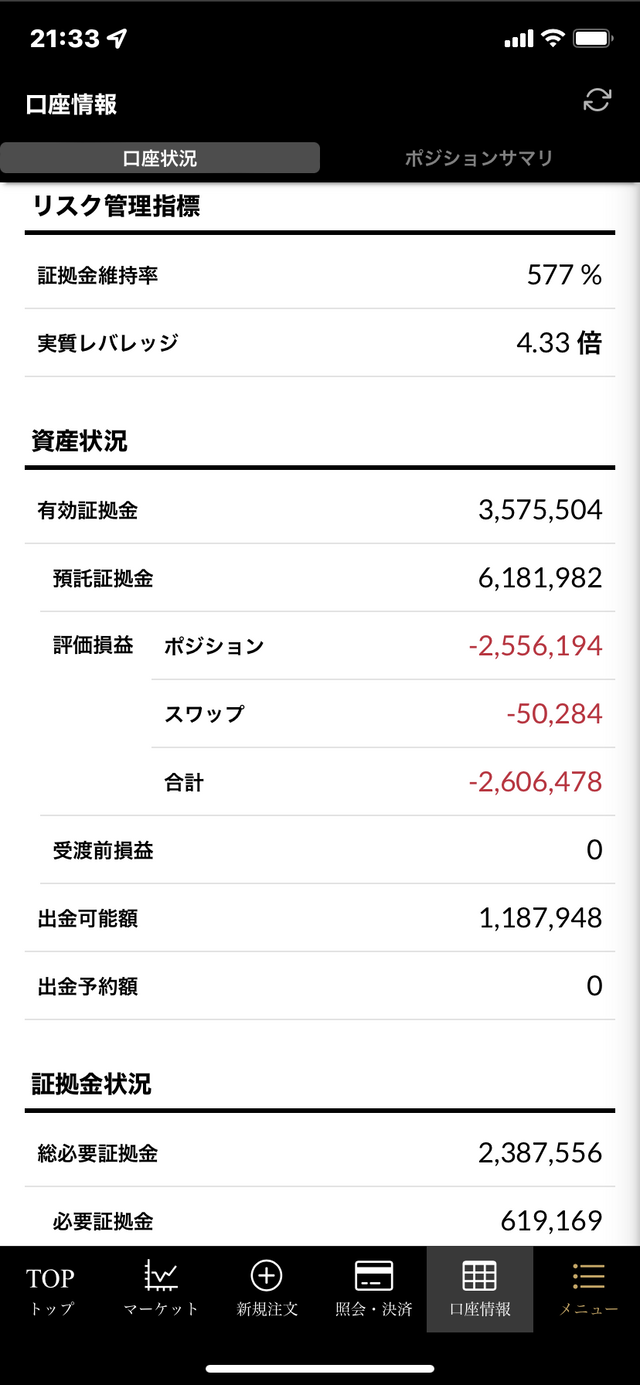This screenshot has width=640, height=1385.
Task: Switch to the 口座状況 tab
Action: [x=160, y=158]
